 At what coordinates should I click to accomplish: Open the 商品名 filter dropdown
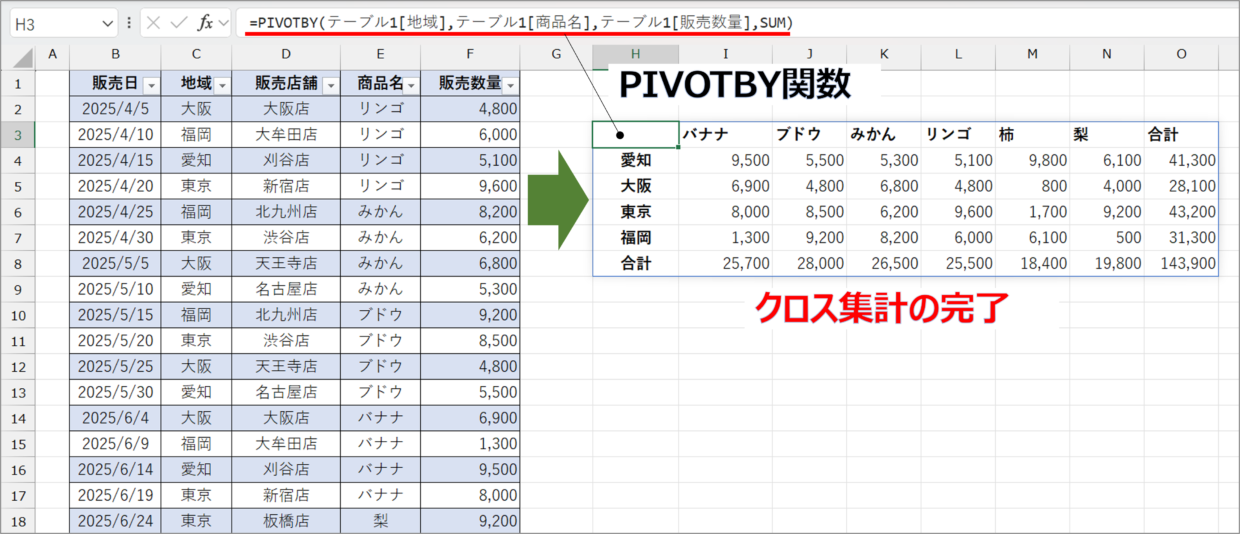point(410,85)
